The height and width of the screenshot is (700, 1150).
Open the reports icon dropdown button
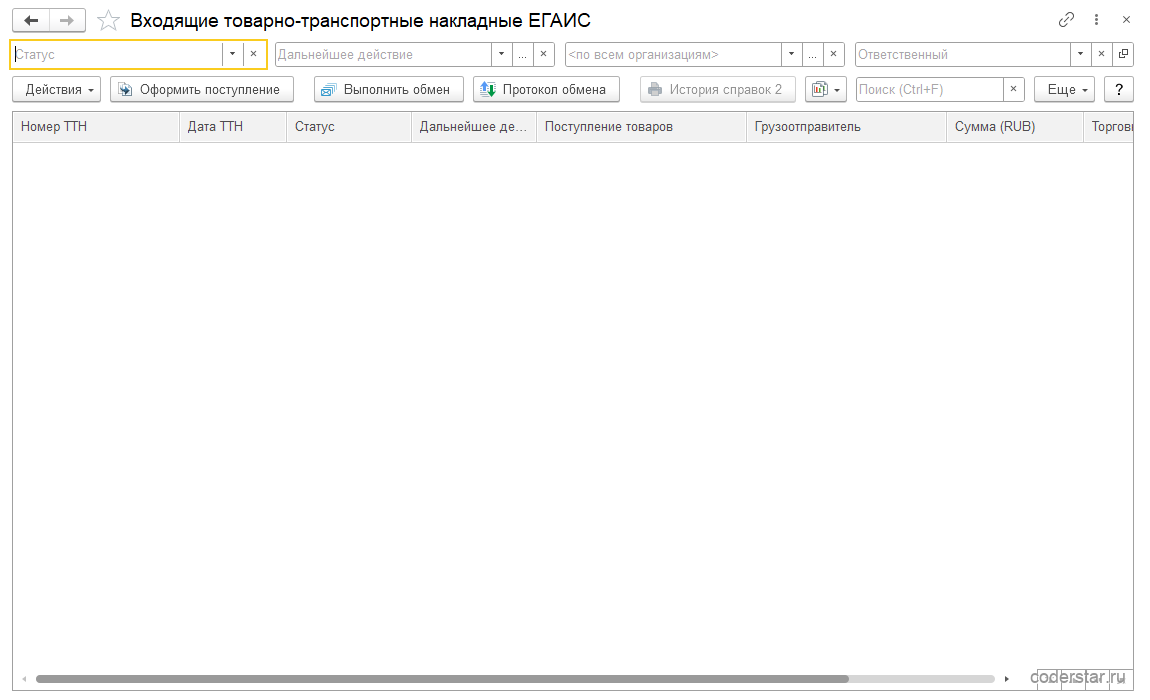pyautogui.click(x=826, y=90)
